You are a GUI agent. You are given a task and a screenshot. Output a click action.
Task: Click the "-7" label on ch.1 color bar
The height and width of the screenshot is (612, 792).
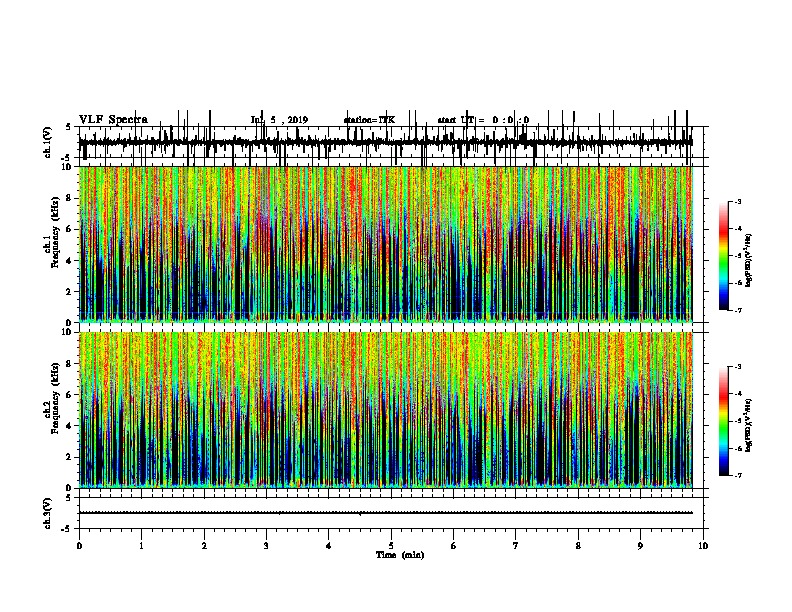[738, 310]
